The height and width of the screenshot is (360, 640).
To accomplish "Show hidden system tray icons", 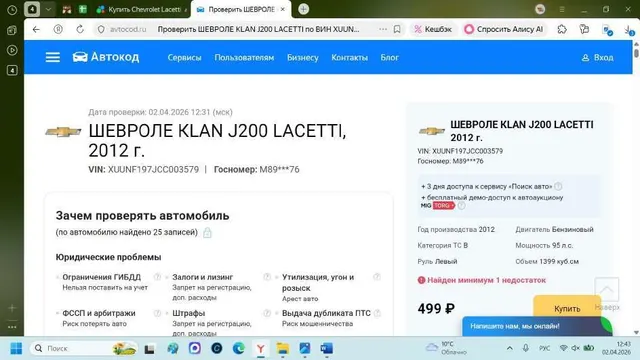I will (509, 348).
